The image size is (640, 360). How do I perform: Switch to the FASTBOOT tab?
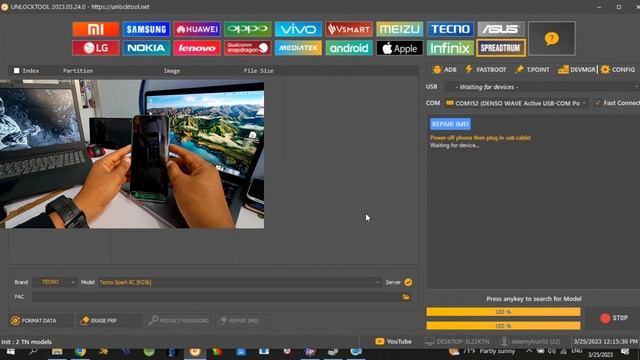[485, 70]
